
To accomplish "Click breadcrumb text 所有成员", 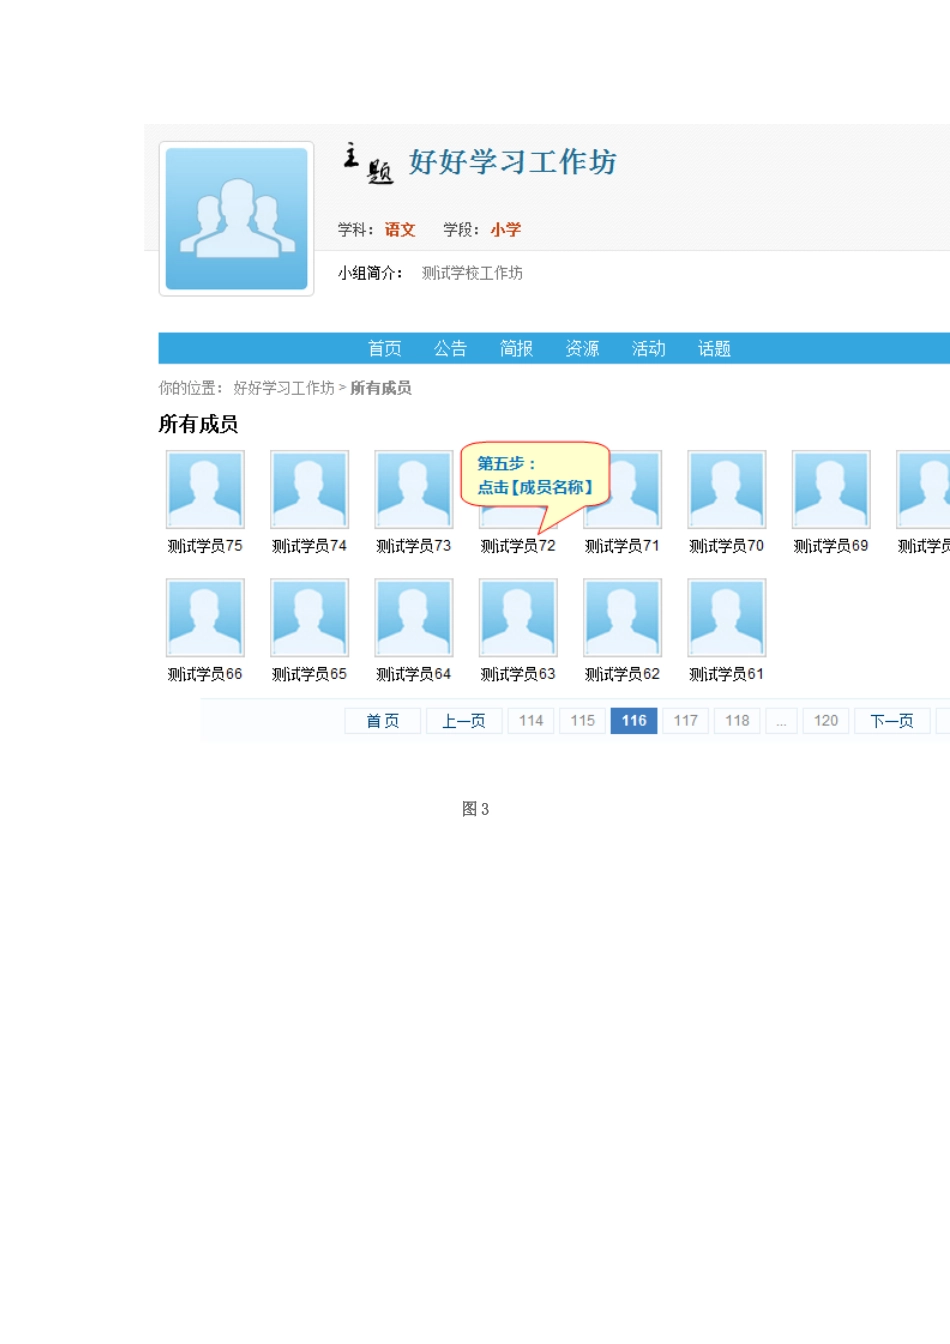I will [x=380, y=388].
